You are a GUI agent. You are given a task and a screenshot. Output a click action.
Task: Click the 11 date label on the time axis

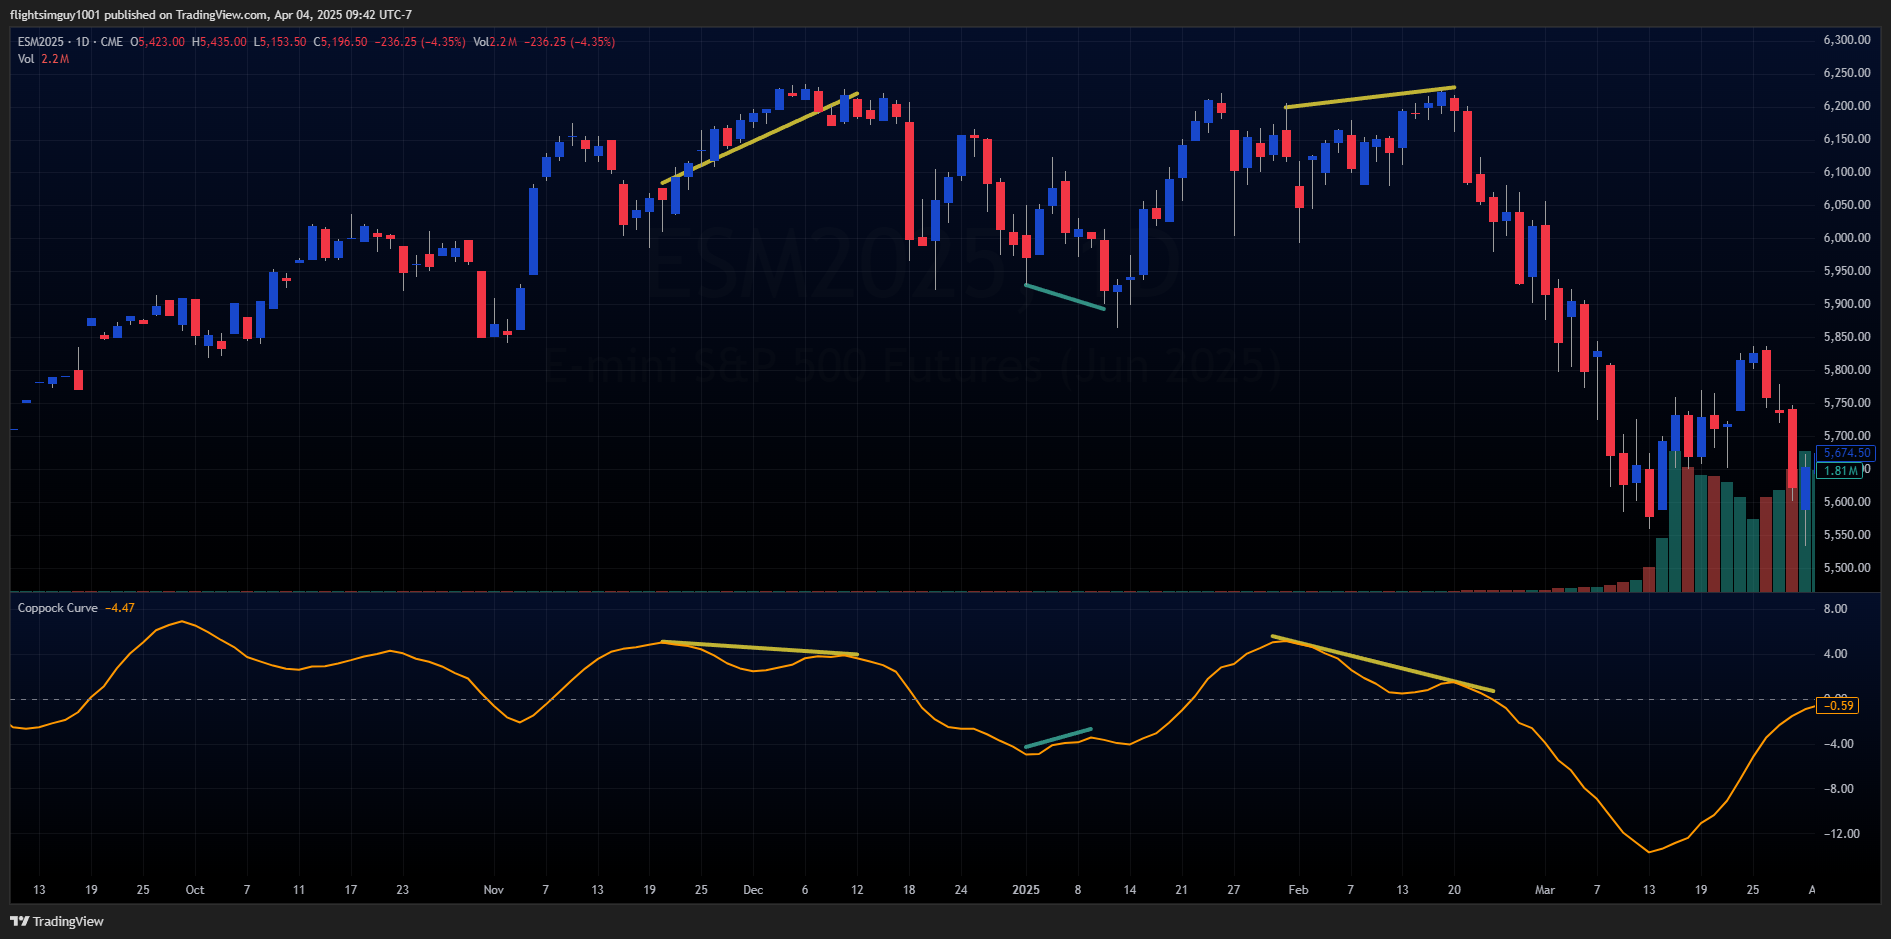[299, 890]
